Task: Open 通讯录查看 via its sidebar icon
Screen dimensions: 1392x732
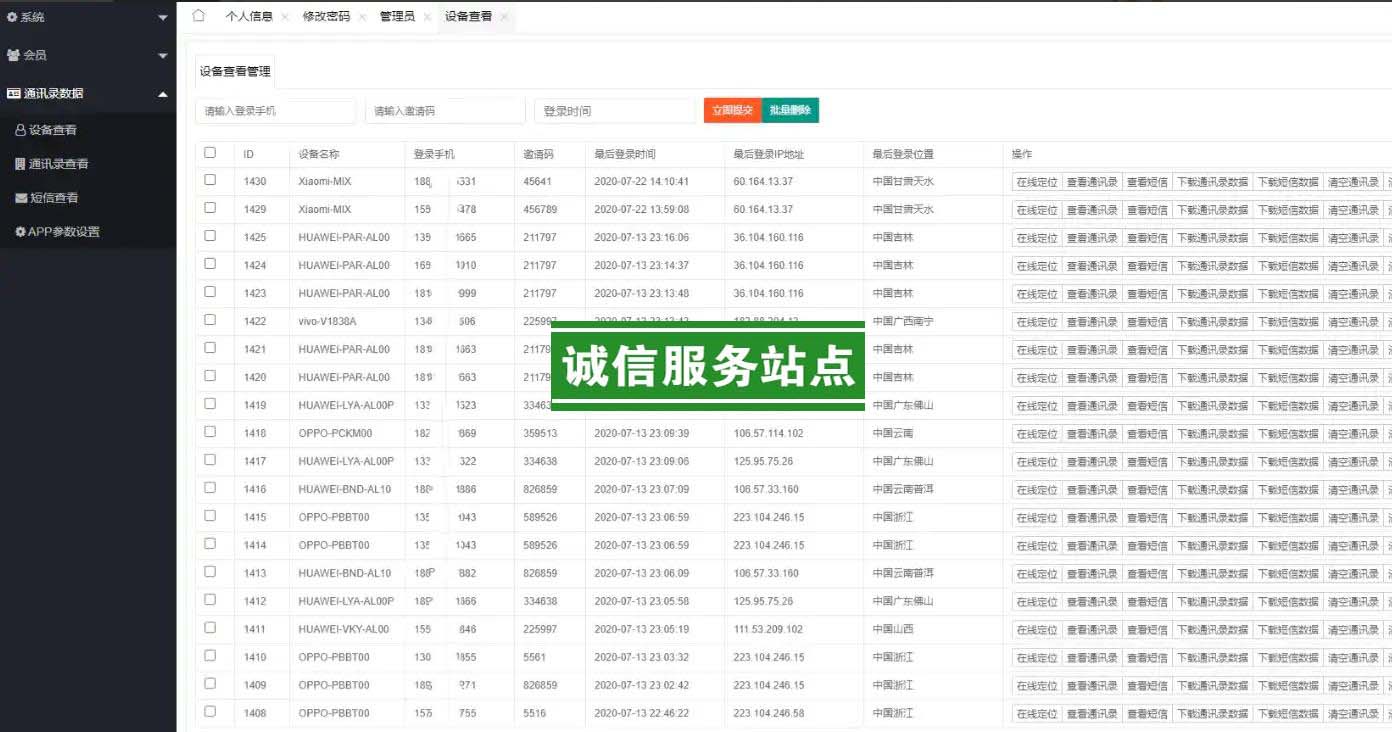Action: tap(20, 164)
